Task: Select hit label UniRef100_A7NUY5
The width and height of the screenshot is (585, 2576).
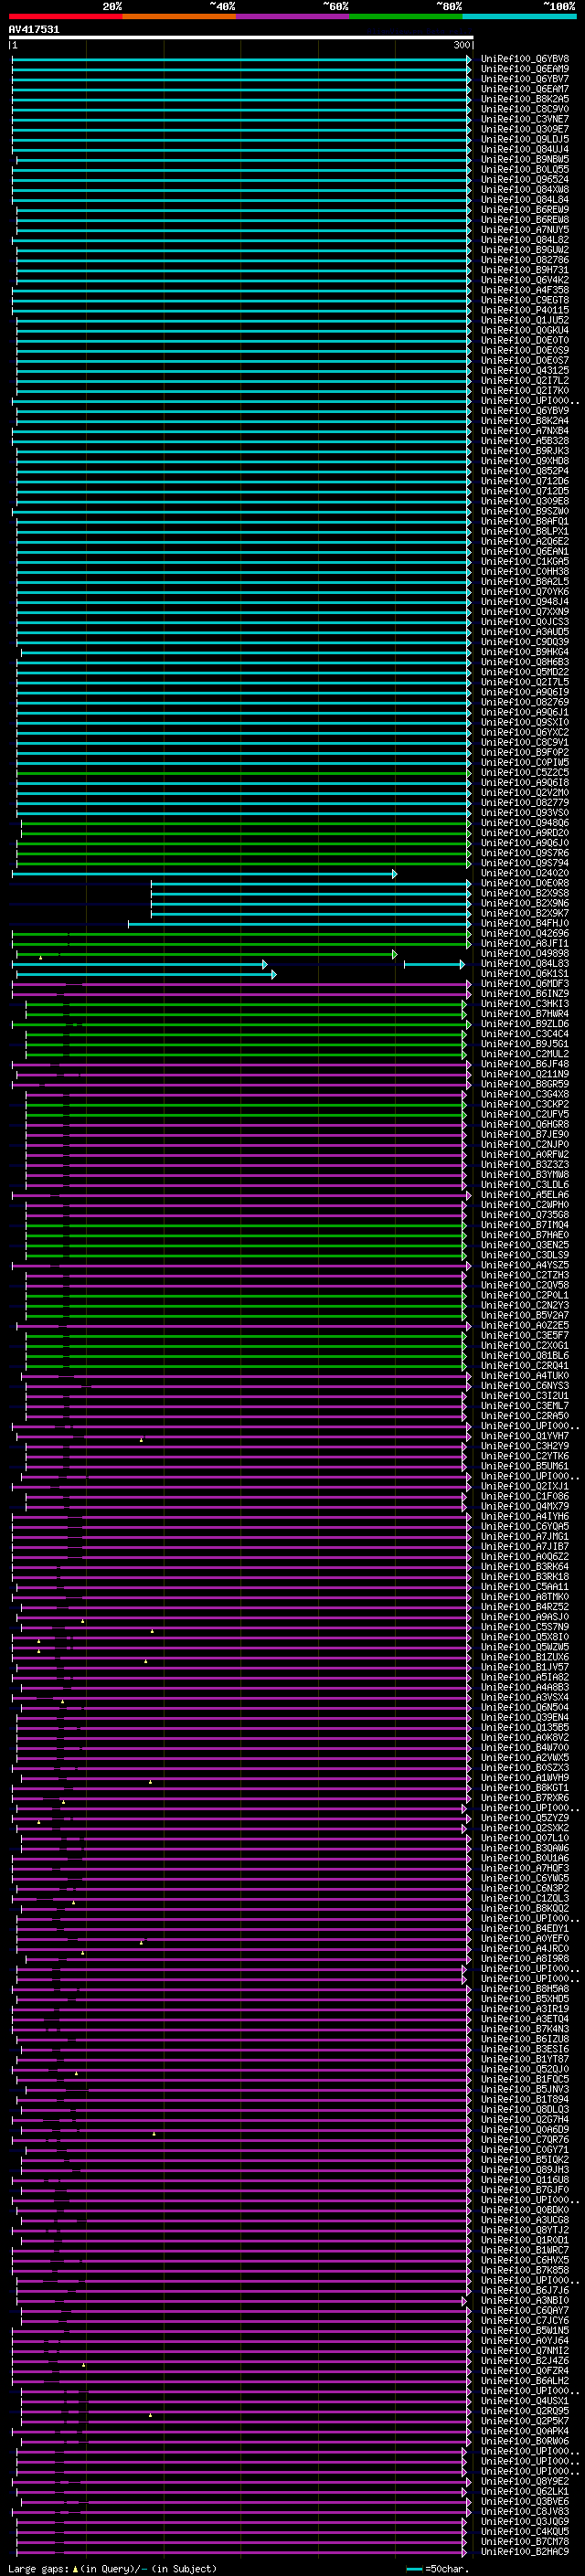Action: (525, 230)
